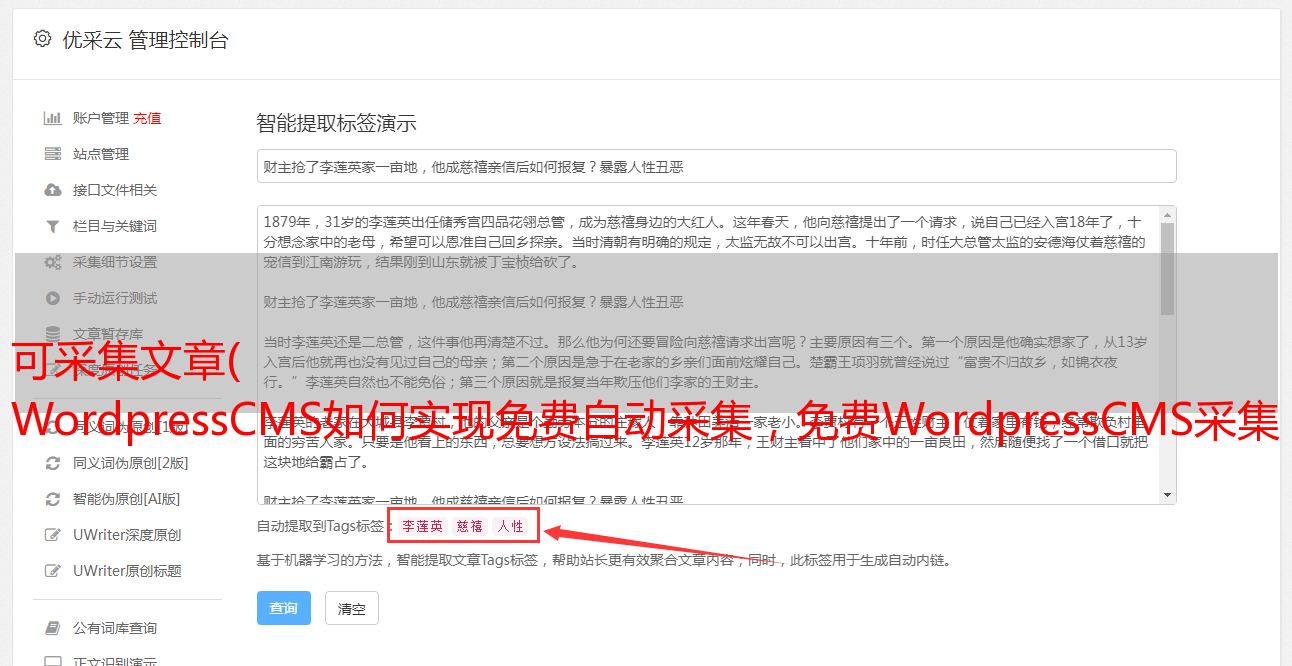Go to 站点管理 in the sidebar

101,154
